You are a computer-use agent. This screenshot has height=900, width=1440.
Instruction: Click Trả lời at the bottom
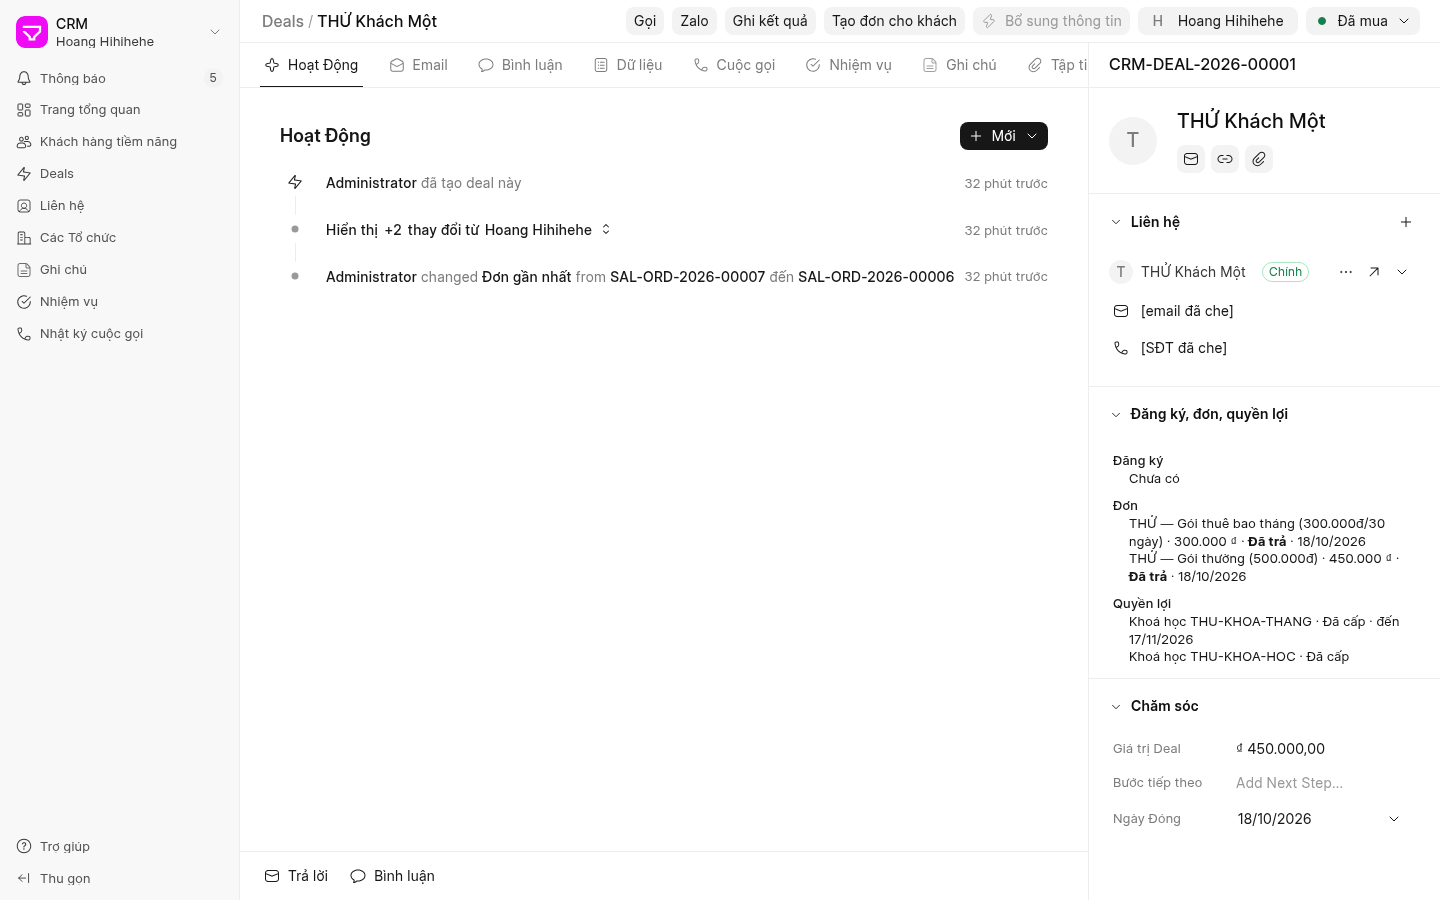(x=297, y=876)
